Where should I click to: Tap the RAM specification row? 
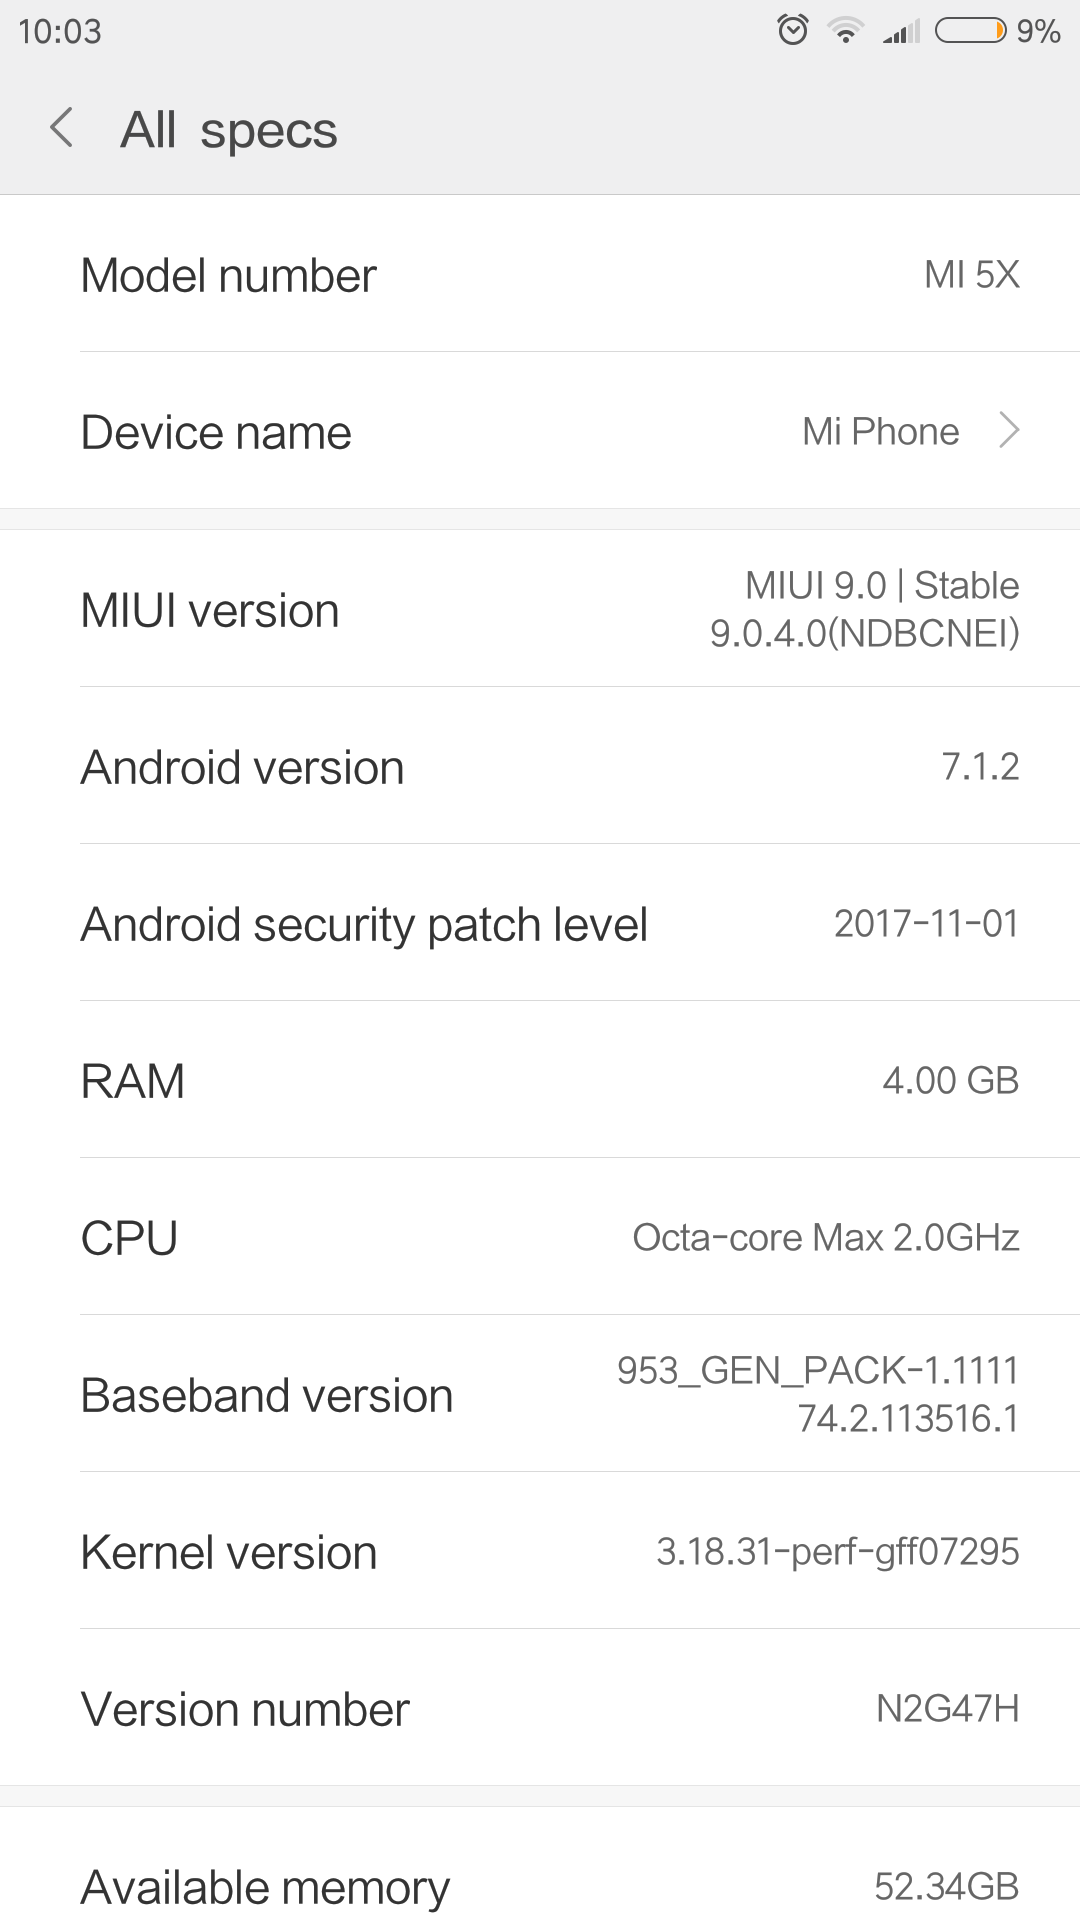click(540, 1081)
